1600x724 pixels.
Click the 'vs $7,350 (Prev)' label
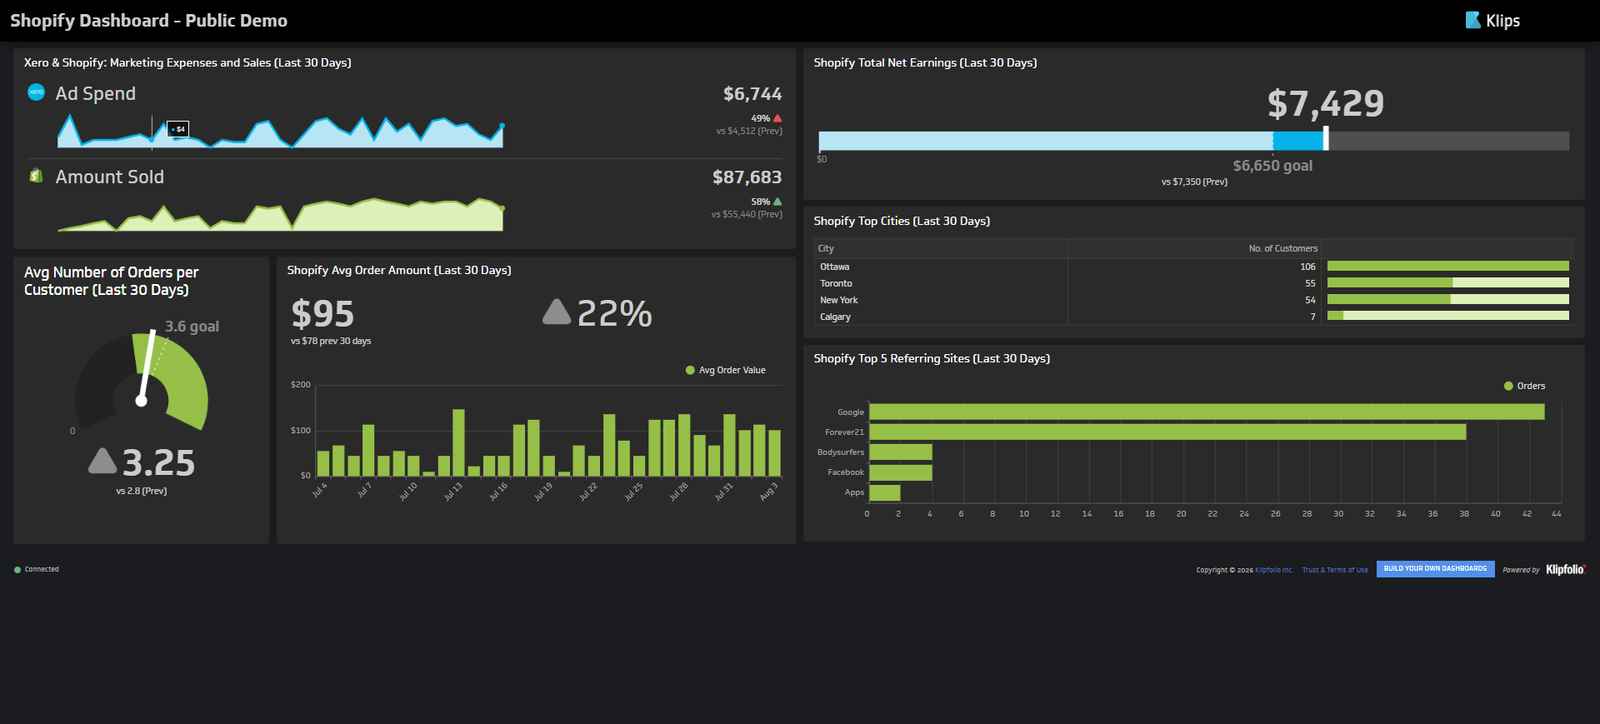(x=1194, y=182)
